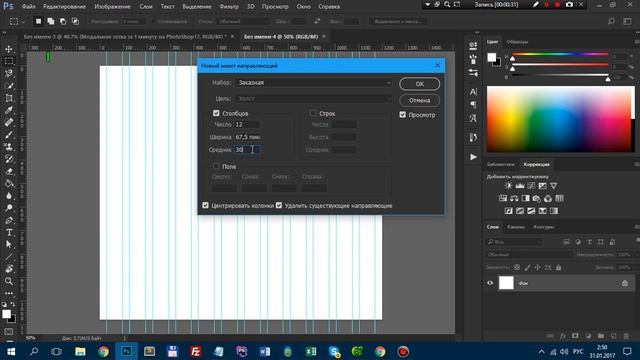Add a Levels adjustment
Image resolution: width=640 pixels, height=360 pixels.
click(520, 186)
